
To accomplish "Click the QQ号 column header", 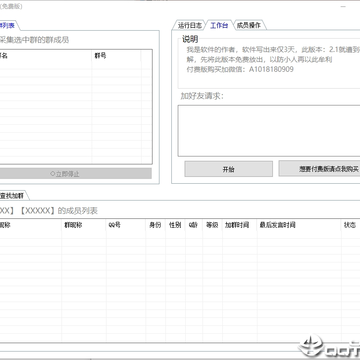I will [126, 225].
